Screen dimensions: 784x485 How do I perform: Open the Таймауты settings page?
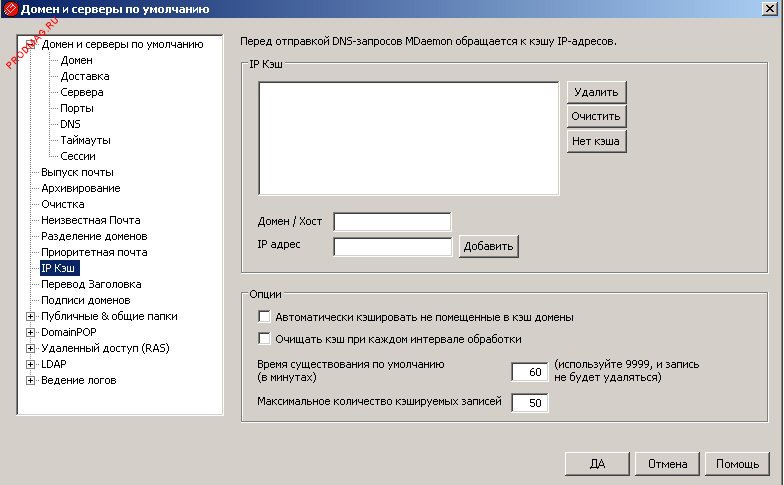[x=85, y=140]
